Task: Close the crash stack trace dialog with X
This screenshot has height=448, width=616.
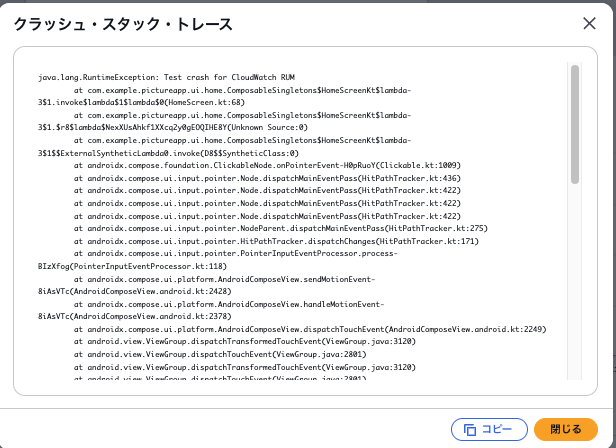Action: 589,24
